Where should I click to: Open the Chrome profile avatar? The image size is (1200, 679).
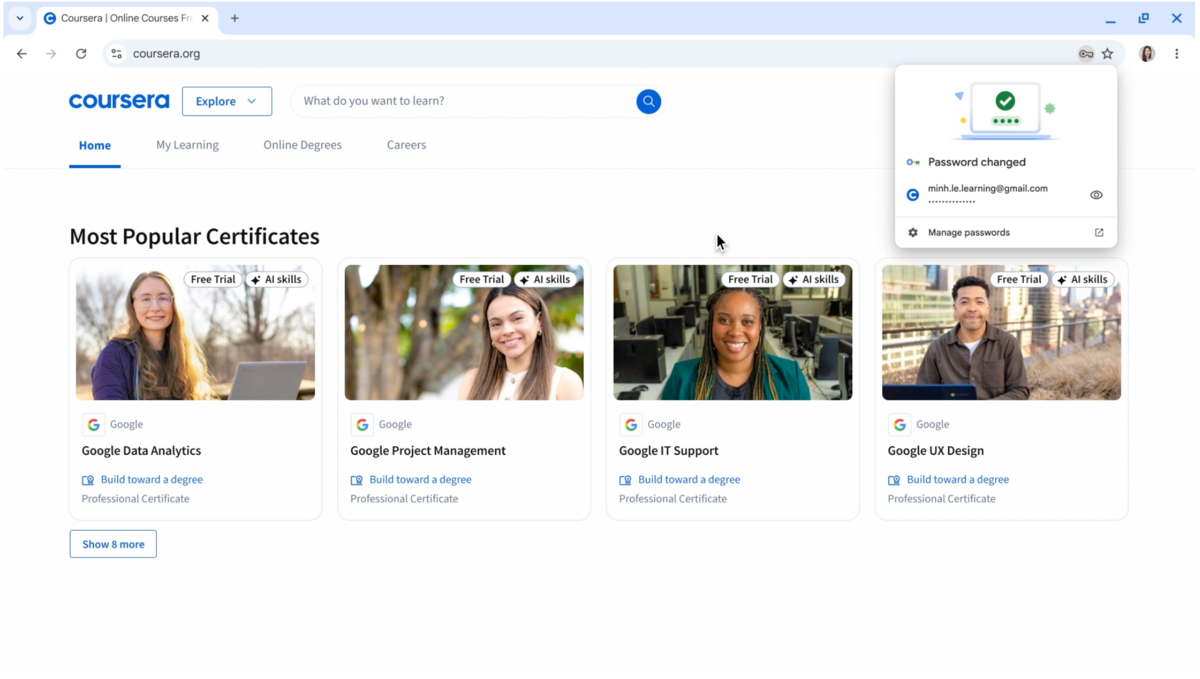(1147, 54)
